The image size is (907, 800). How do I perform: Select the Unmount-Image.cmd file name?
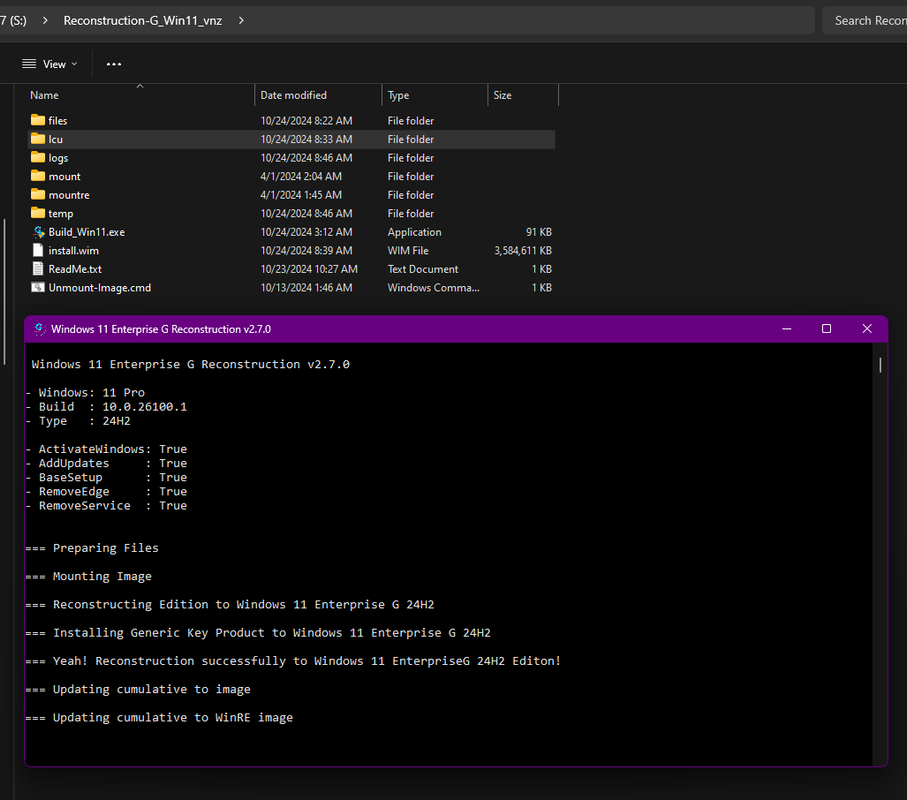[99, 287]
